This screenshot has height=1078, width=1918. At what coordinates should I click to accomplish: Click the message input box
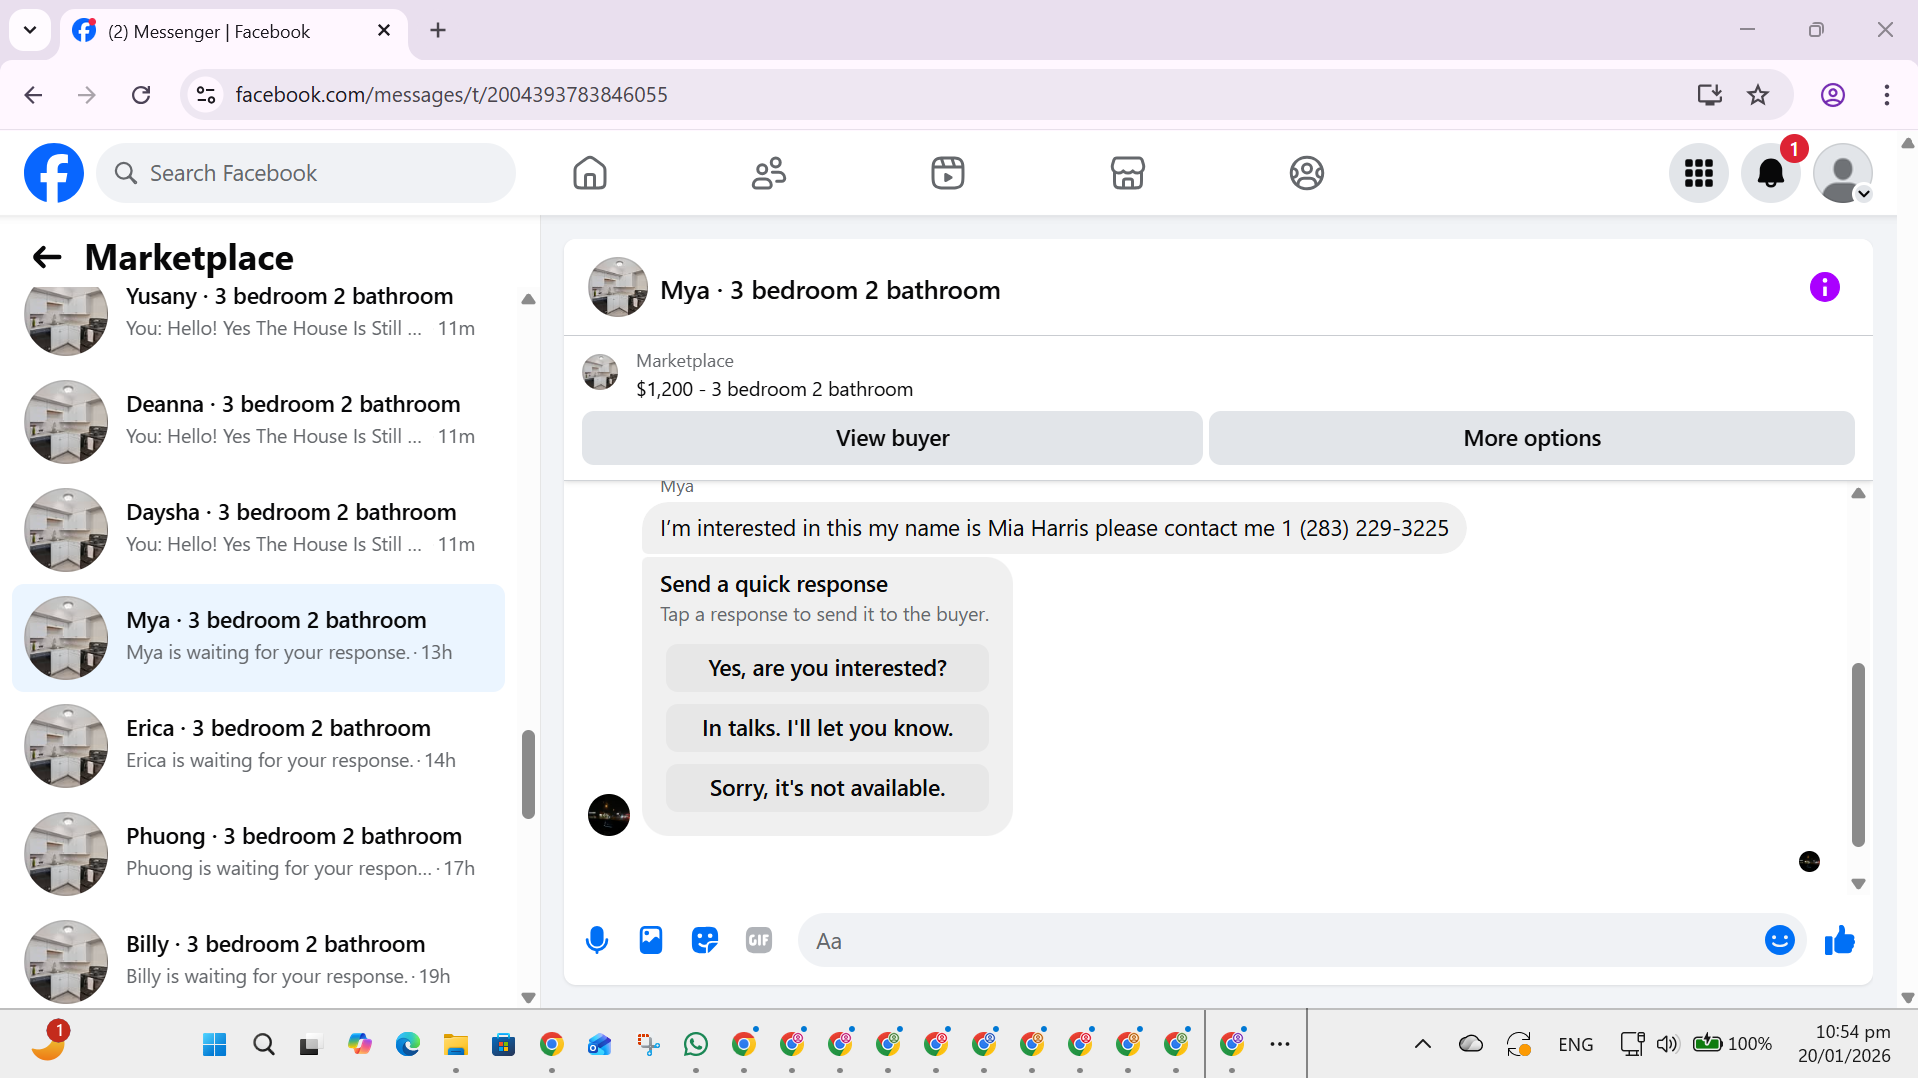point(1280,941)
